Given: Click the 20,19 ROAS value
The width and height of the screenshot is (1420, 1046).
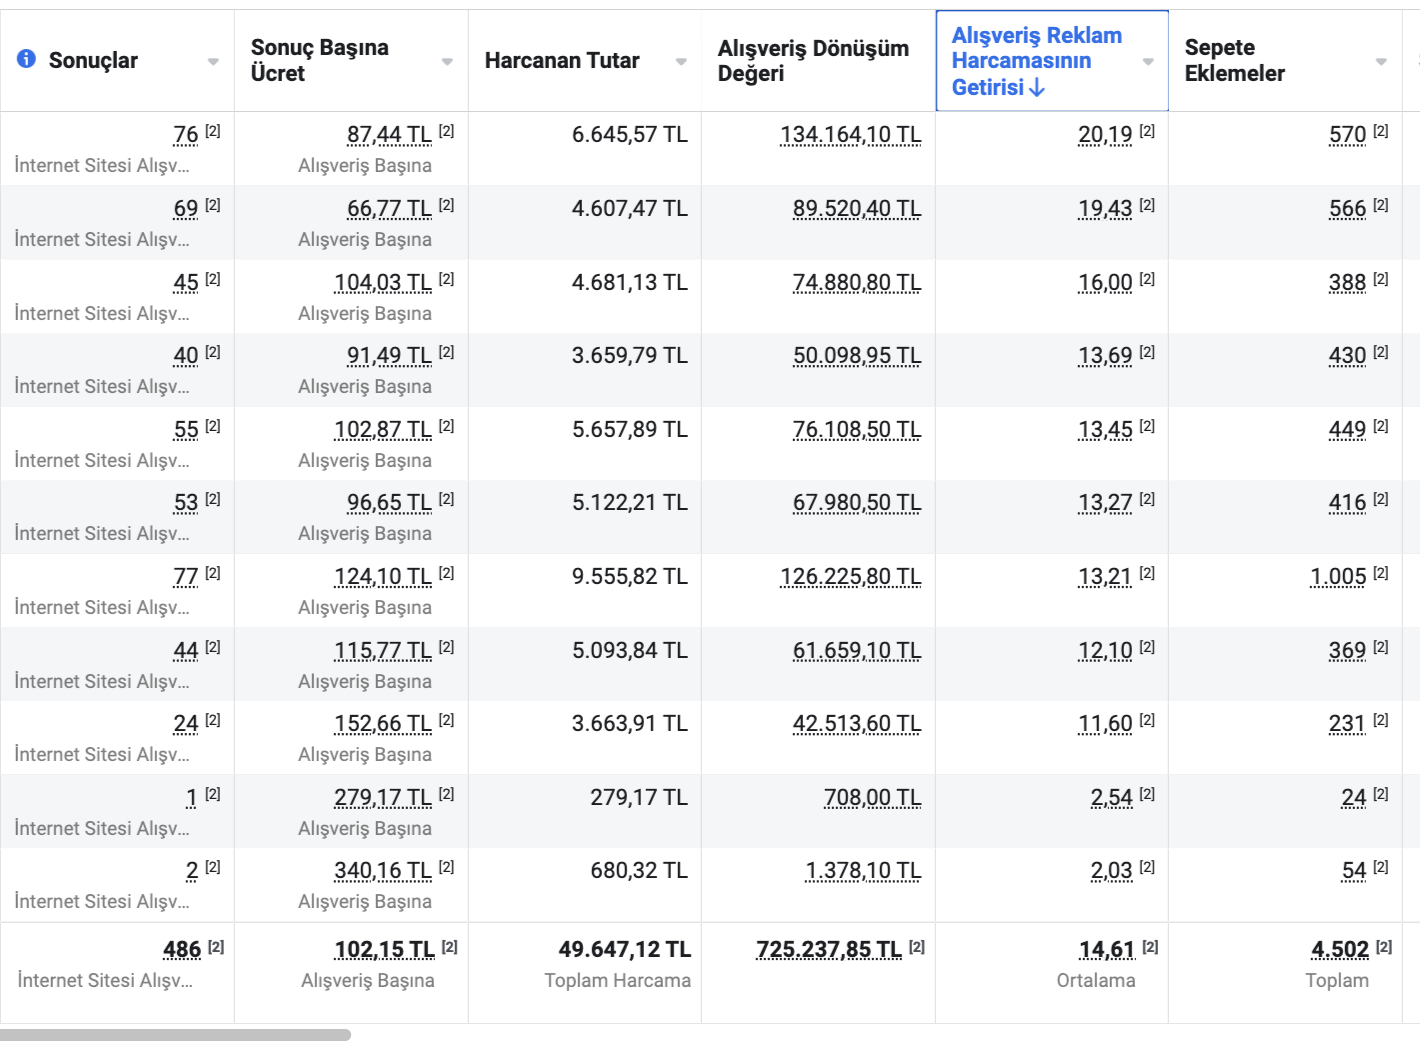Looking at the screenshot, I should click(1105, 135).
